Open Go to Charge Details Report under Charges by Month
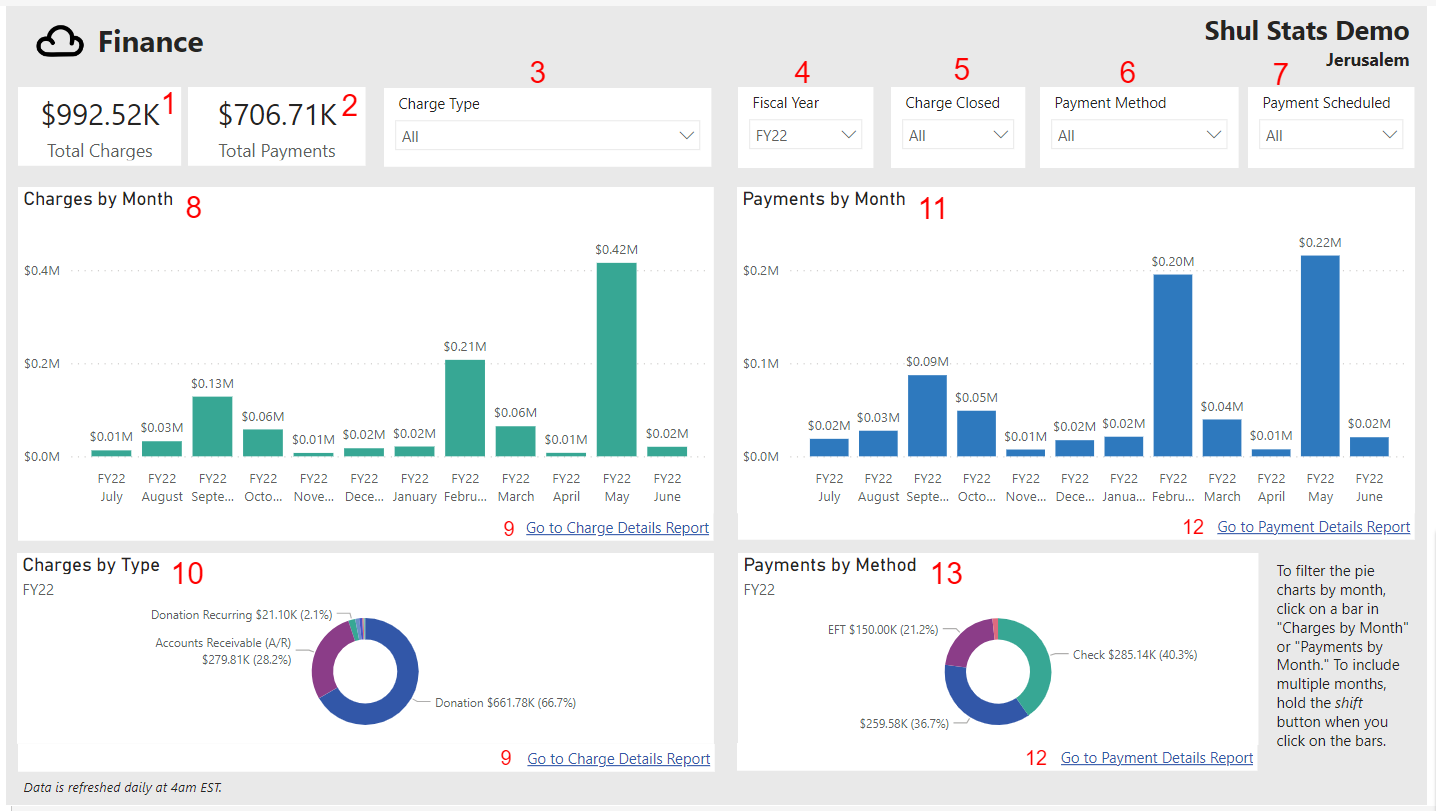This screenshot has width=1436, height=811. [x=617, y=527]
